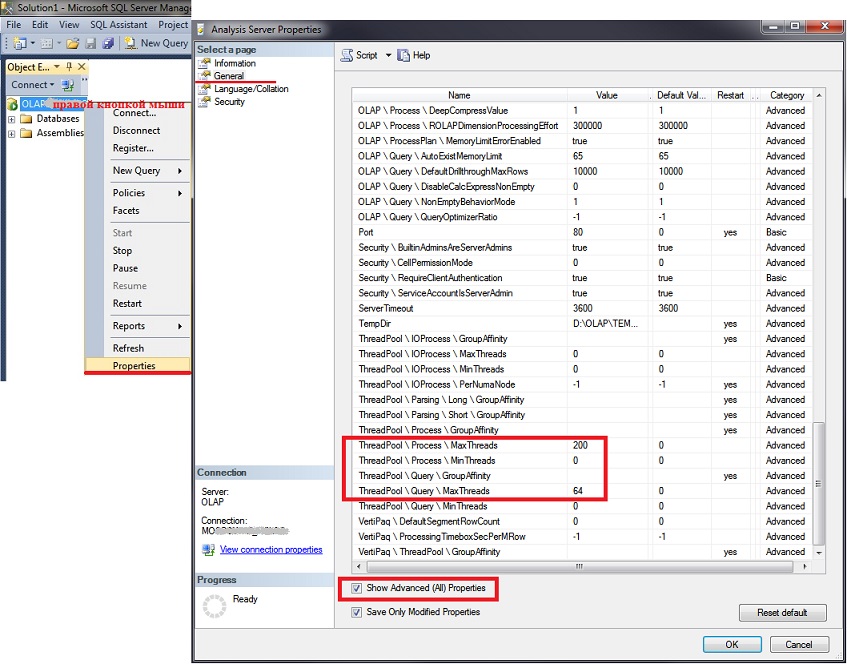Open the Language/Collation page

251,89
